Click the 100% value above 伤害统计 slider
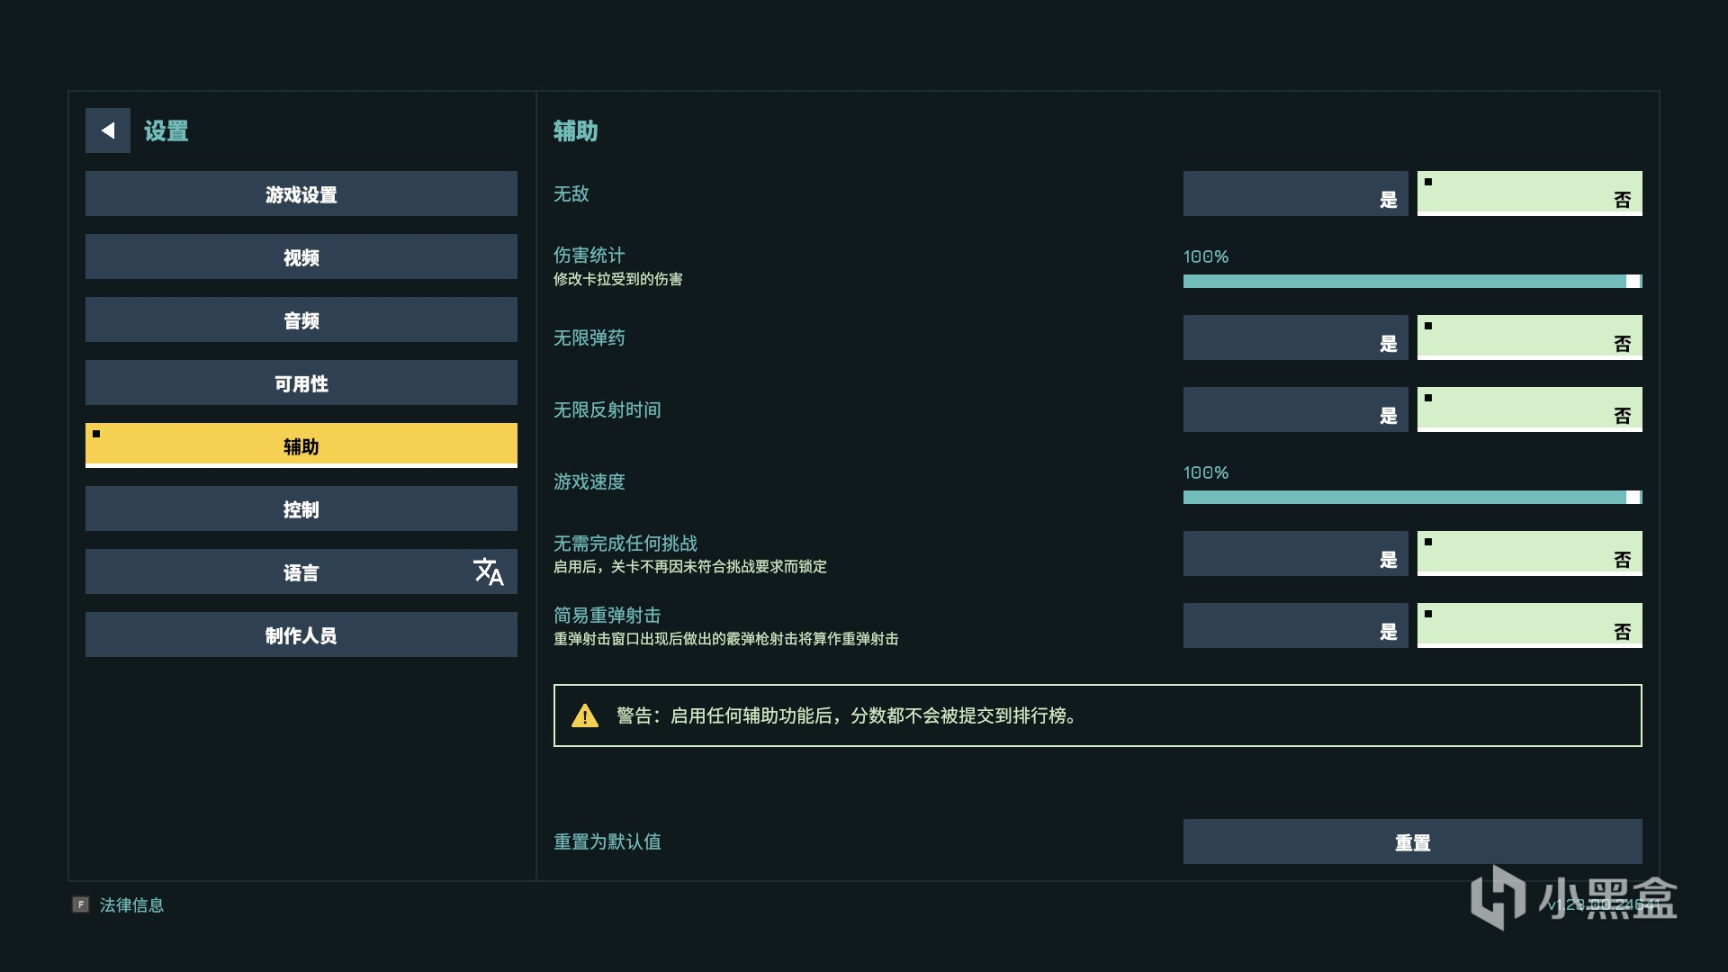 [x=1206, y=257]
